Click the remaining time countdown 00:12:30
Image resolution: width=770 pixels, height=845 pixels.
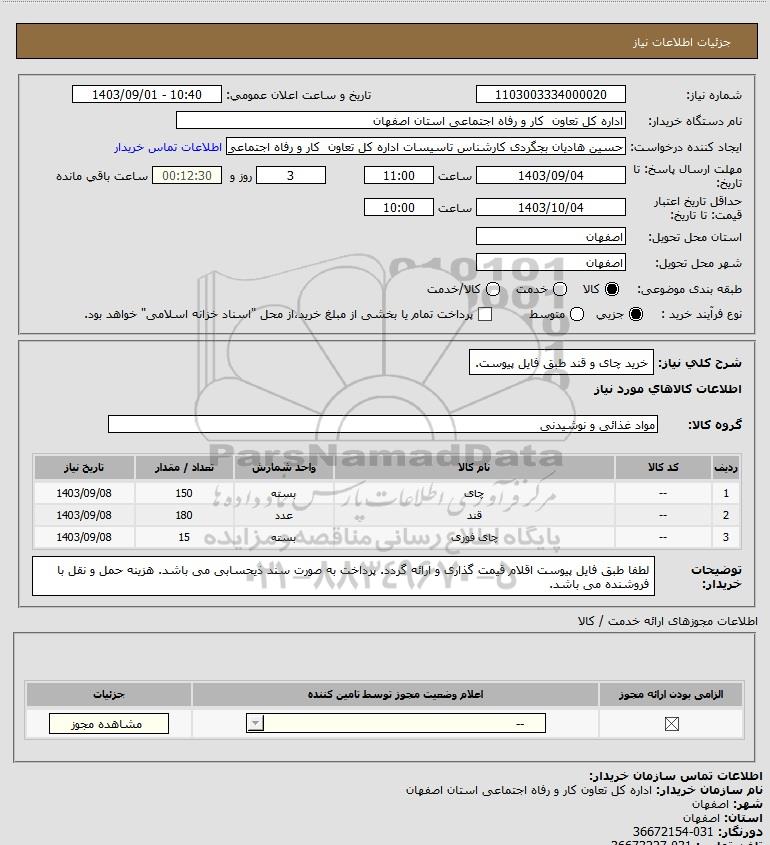[187, 176]
